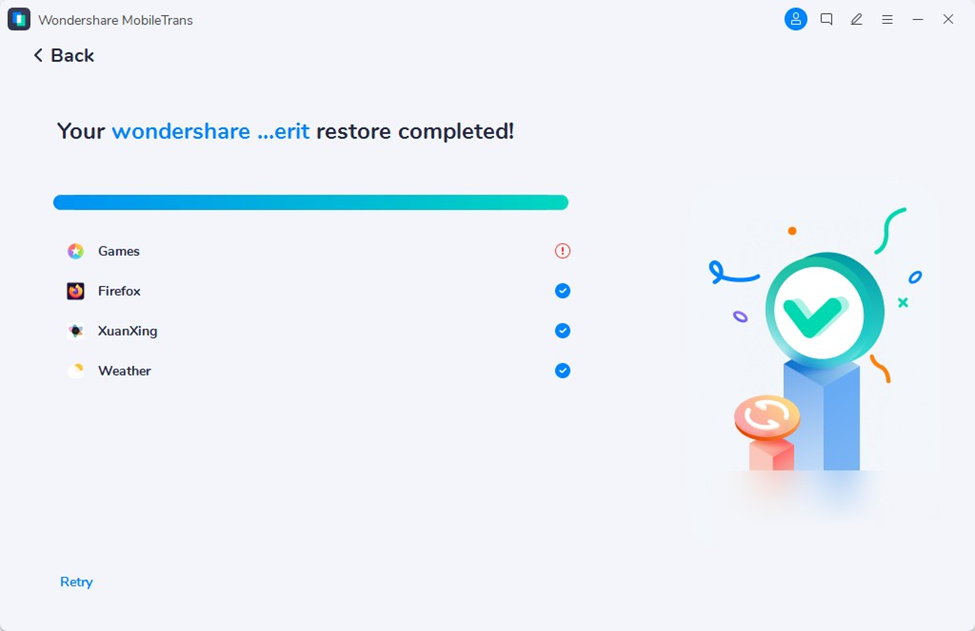Select the XuanXing row label

tap(127, 331)
